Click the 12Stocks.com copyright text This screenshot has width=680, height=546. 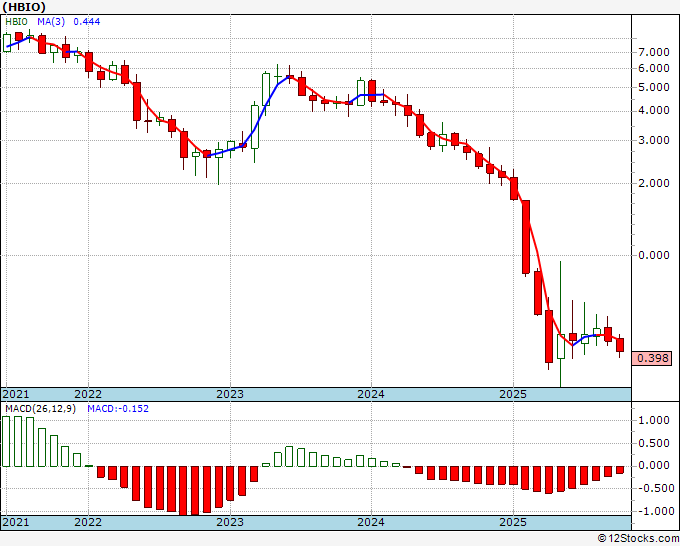pyautogui.click(x=638, y=539)
